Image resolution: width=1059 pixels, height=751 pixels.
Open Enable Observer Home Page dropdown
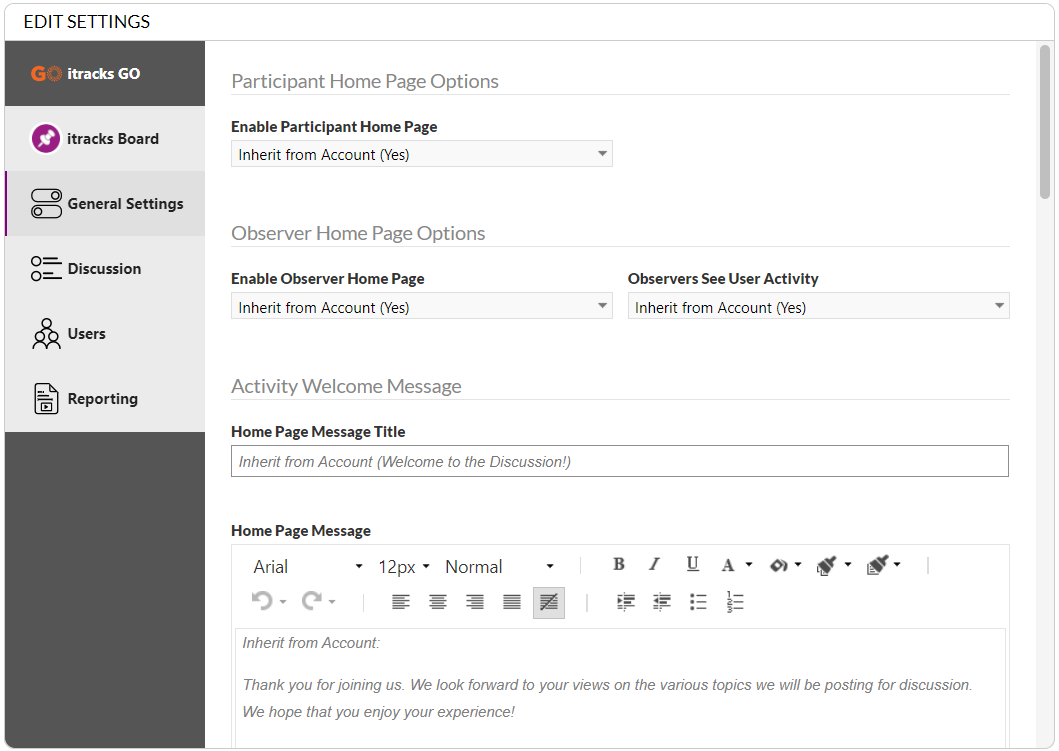(x=421, y=306)
